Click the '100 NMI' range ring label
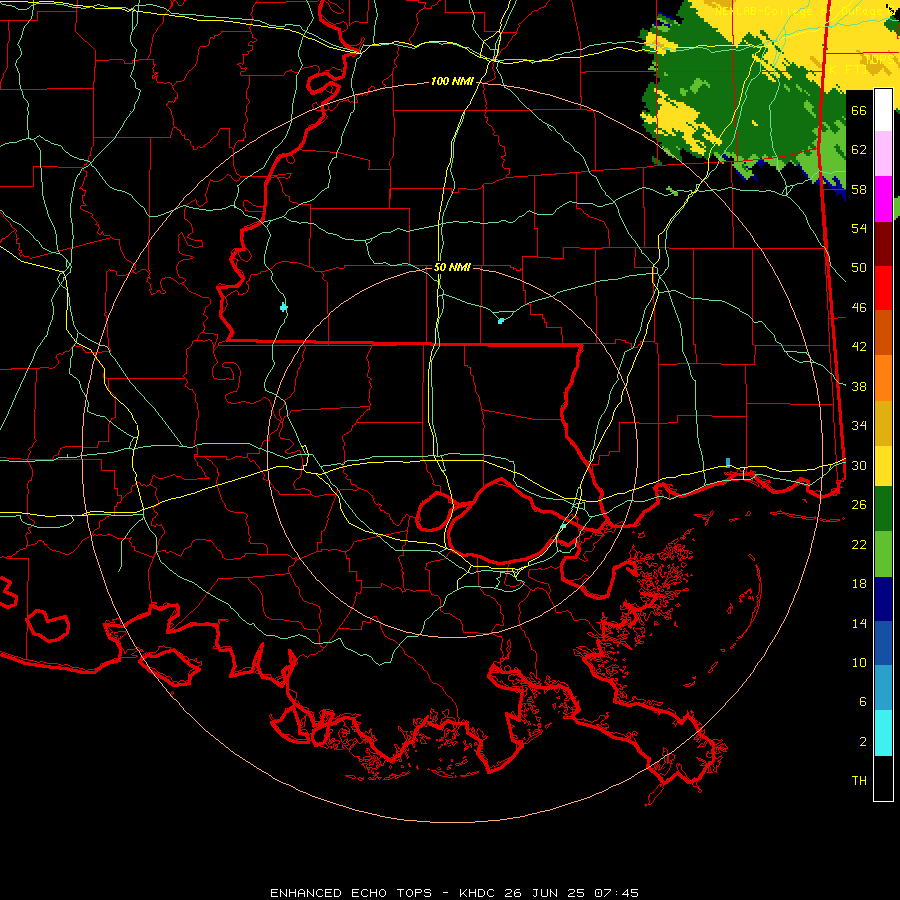This screenshot has height=900, width=900. (x=452, y=82)
